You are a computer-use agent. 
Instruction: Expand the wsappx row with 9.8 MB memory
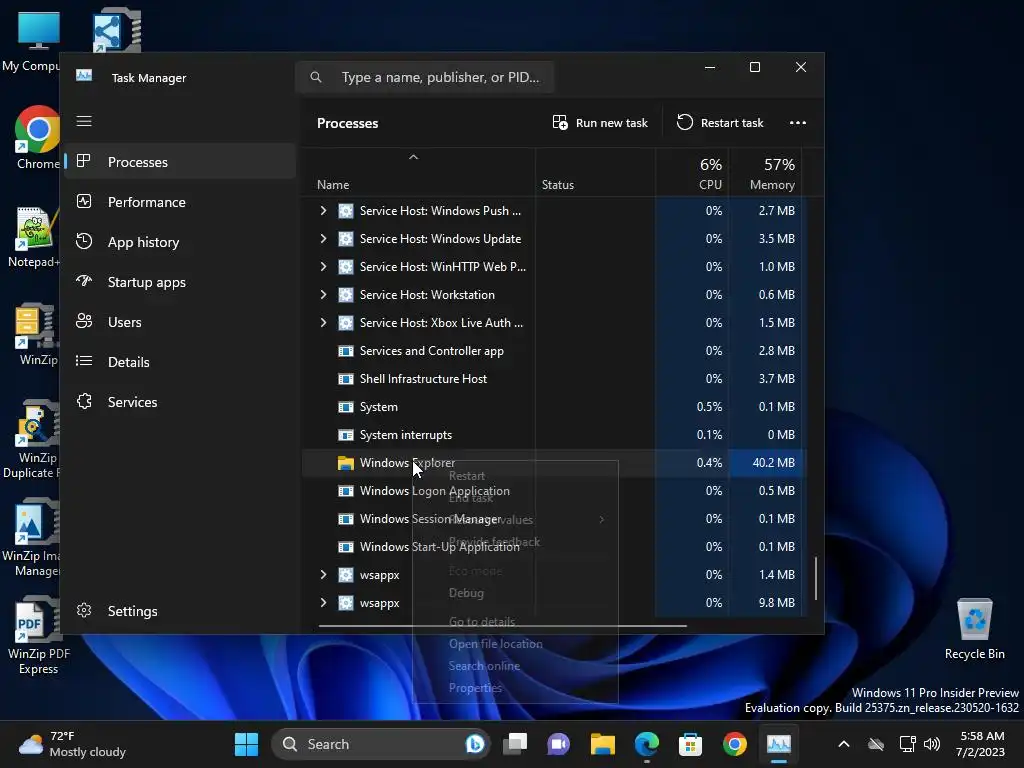pos(323,603)
